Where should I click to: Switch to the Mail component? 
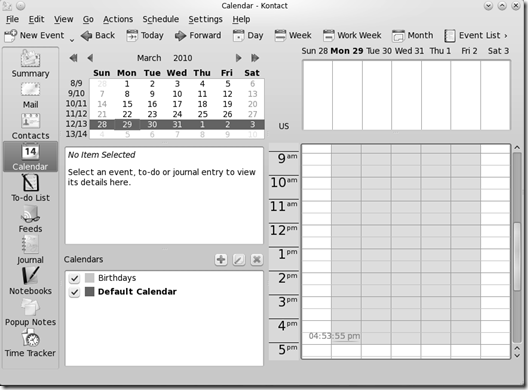coord(30,96)
